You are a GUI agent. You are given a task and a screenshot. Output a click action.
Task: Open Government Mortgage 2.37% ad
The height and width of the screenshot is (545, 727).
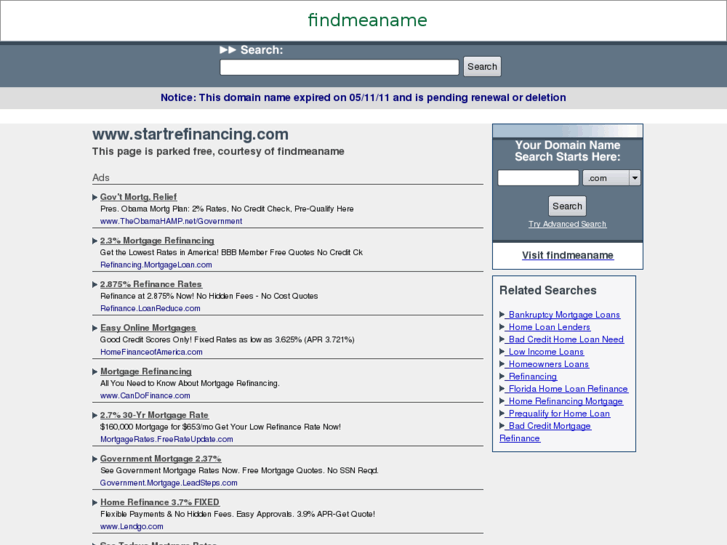click(161, 458)
